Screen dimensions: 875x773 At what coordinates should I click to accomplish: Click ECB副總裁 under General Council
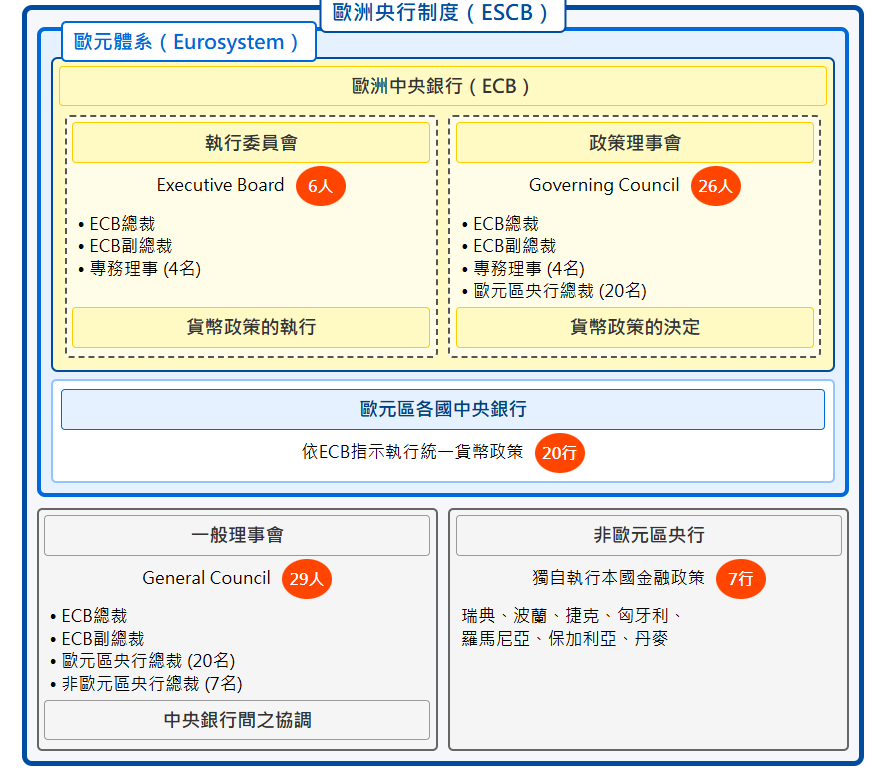tap(103, 638)
